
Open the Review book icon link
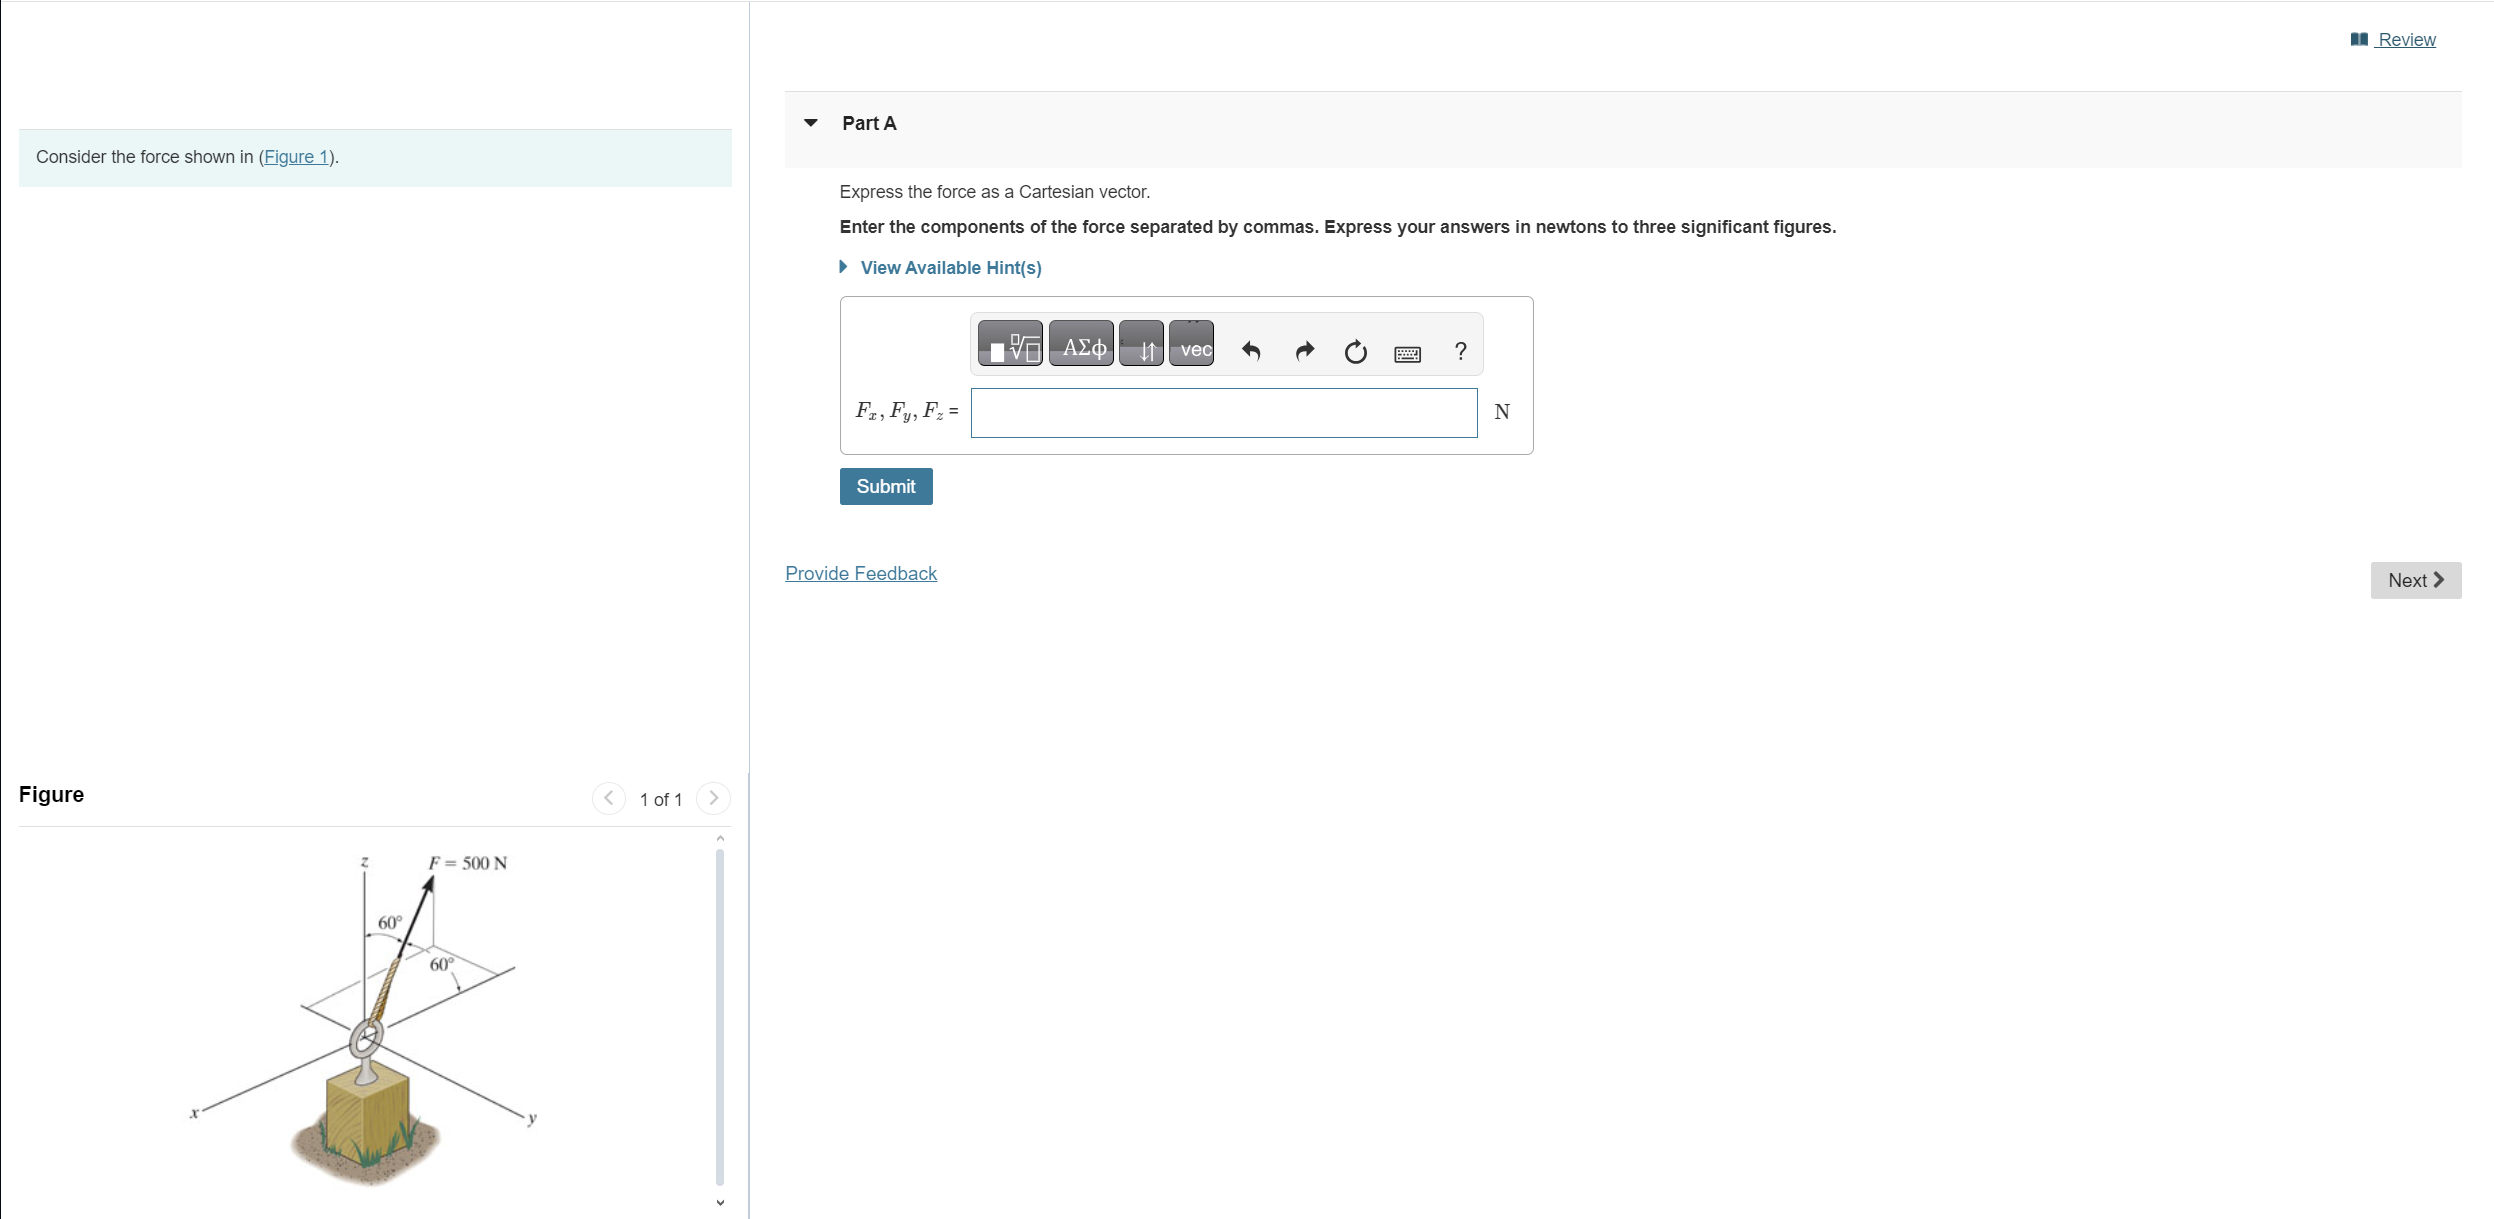coord(2393,39)
